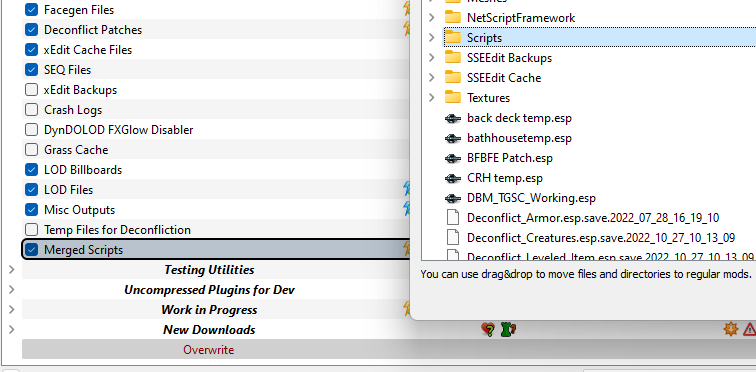Screen dimensions: 756x372
Task: Select the Facegen Files mod name
Action: coord(79,10)
